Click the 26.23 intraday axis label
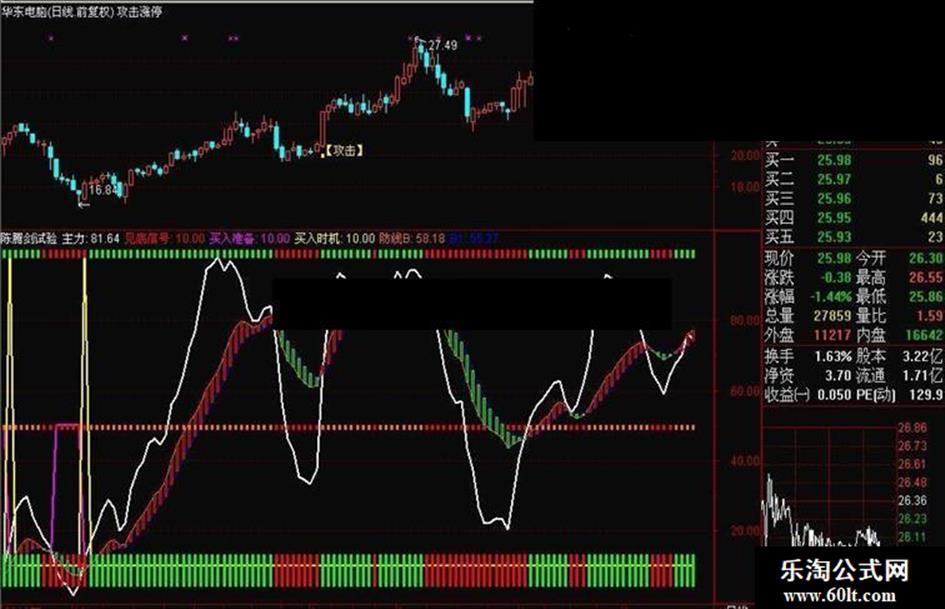The image size is (945, 609). (x=912, y=519)
